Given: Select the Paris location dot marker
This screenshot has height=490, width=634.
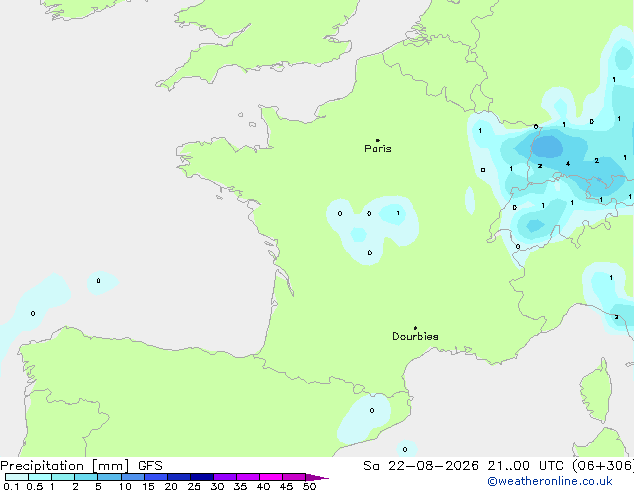Looking at the screenshot, I should (x=378, y=140).
